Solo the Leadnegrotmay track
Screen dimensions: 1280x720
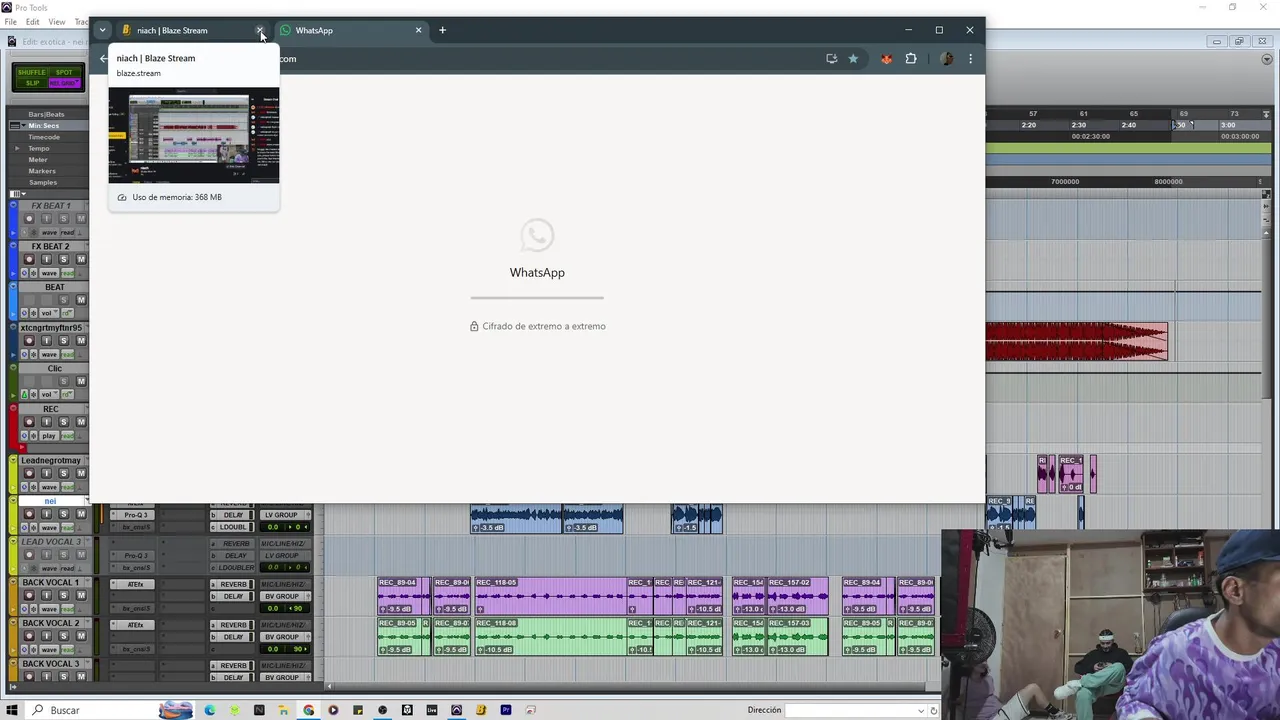coord(63,473)
